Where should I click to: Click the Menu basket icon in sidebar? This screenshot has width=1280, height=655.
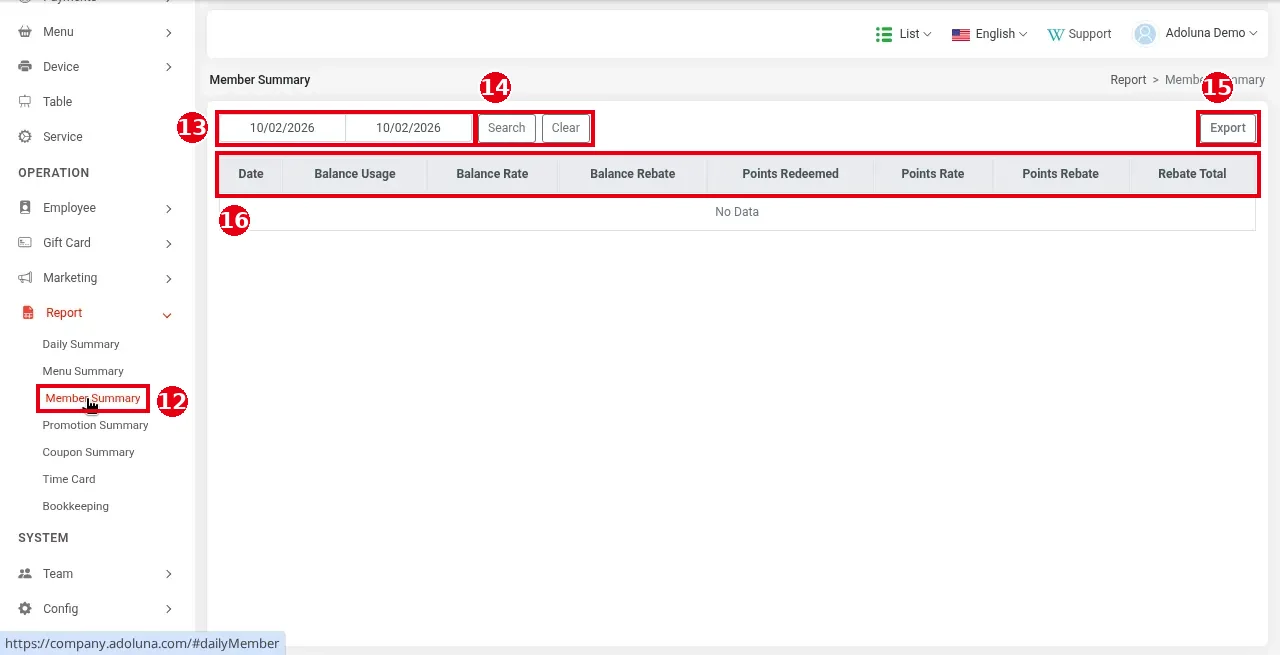tap(25, 32)
